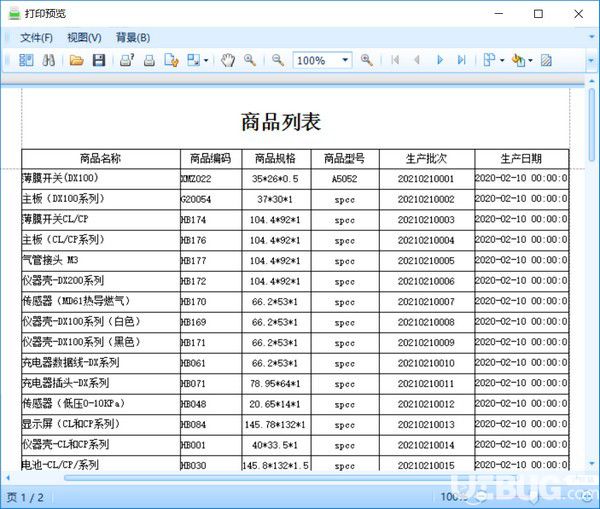Toggle the document map thumbnails icon
The width and height of the screenshot is (600, 509).
point(26,60)
